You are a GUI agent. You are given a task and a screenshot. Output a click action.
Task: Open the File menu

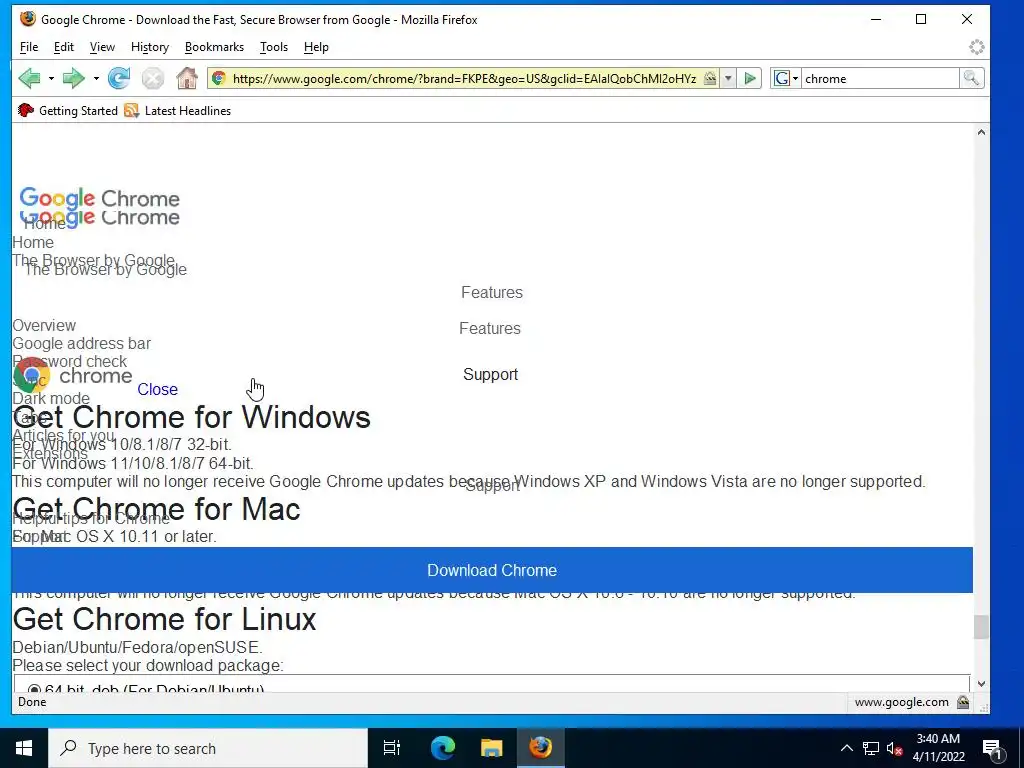tap(29, 47)
